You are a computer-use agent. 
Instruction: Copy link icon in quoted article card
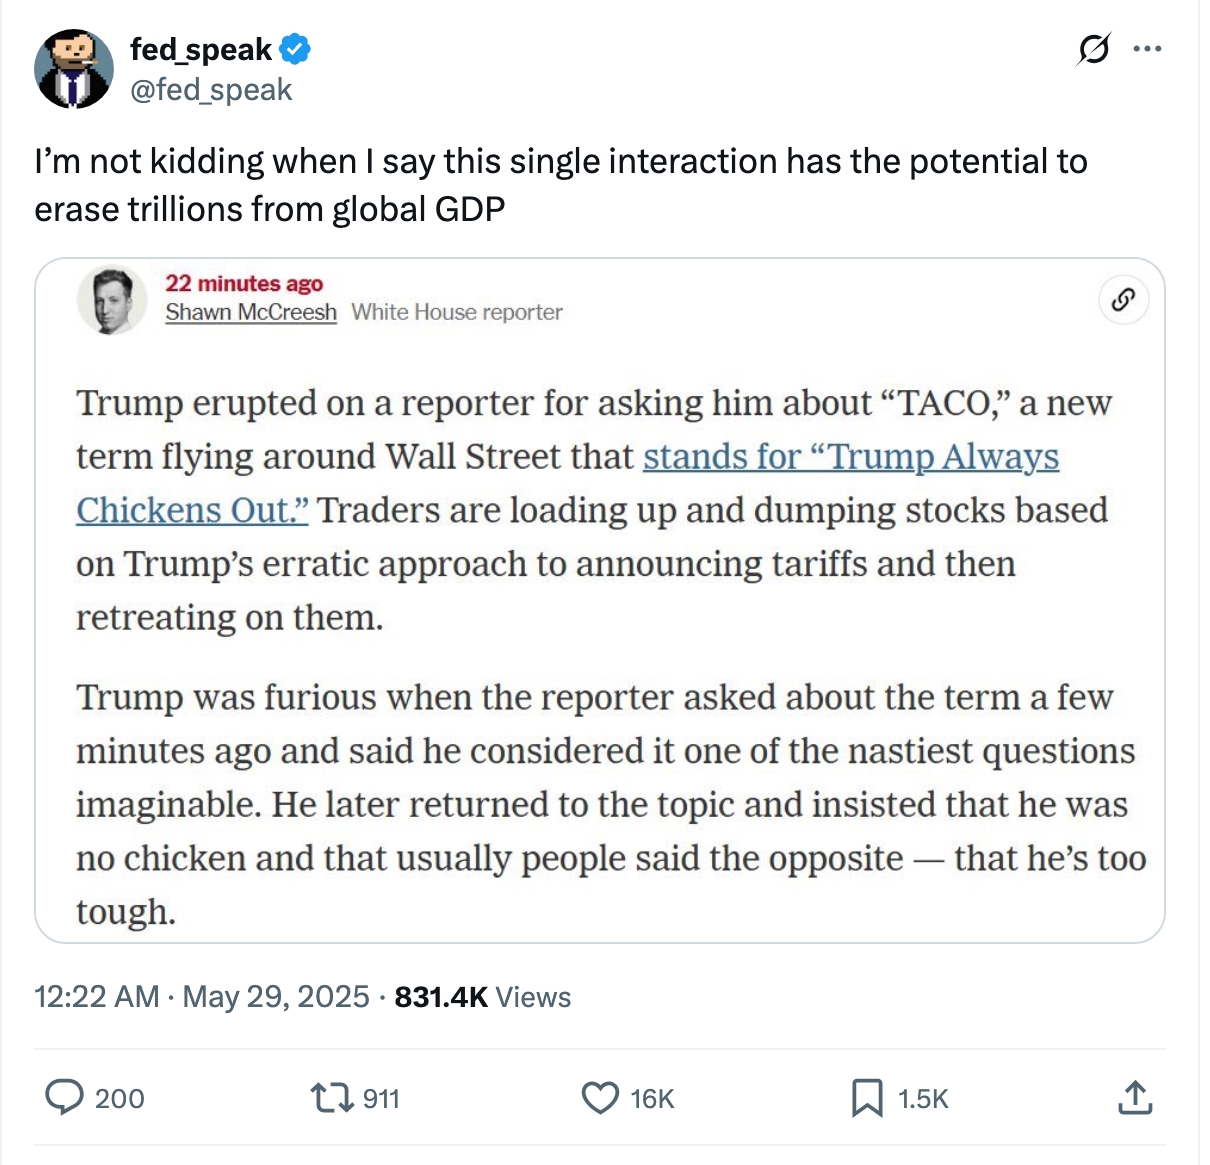click(x=1123, y=300)
